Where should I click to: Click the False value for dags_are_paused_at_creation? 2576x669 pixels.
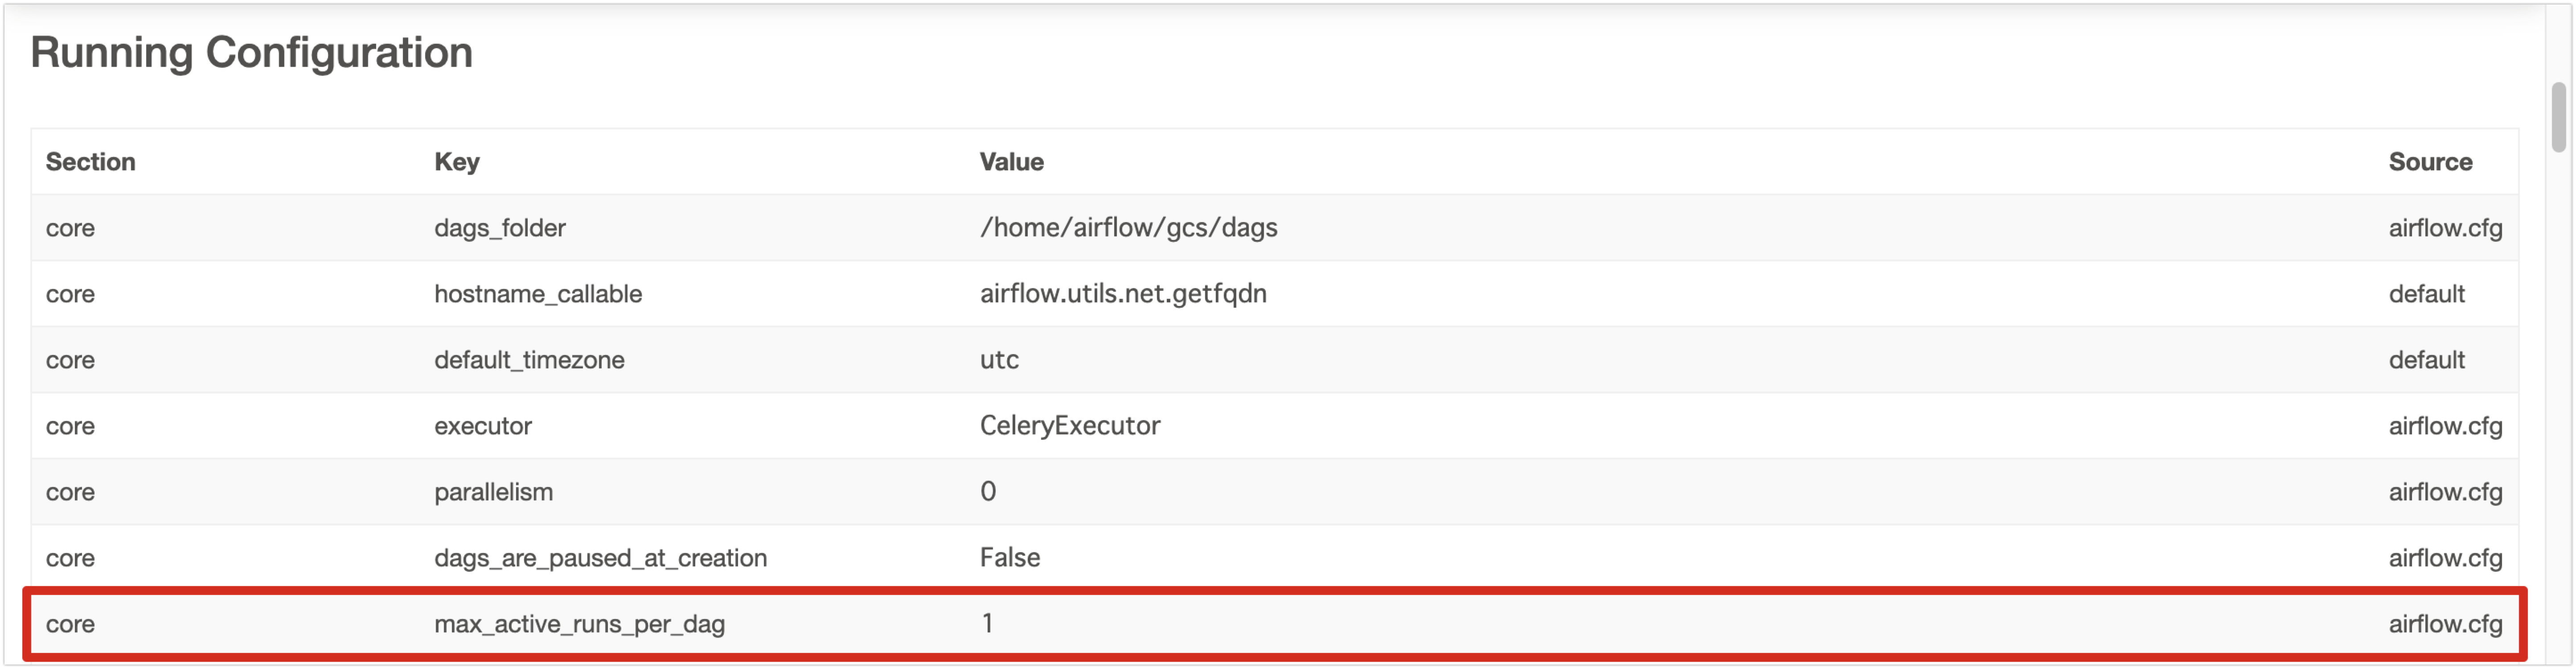(1009, 558)
